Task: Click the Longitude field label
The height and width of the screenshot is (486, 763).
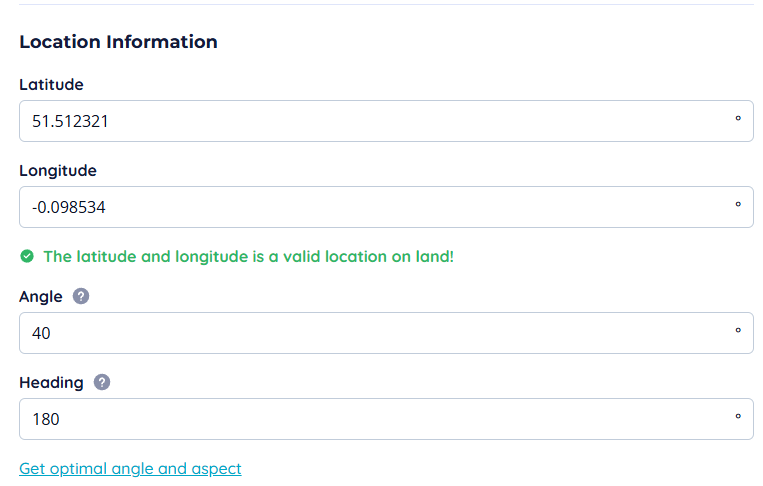Action: click(58, 171)
